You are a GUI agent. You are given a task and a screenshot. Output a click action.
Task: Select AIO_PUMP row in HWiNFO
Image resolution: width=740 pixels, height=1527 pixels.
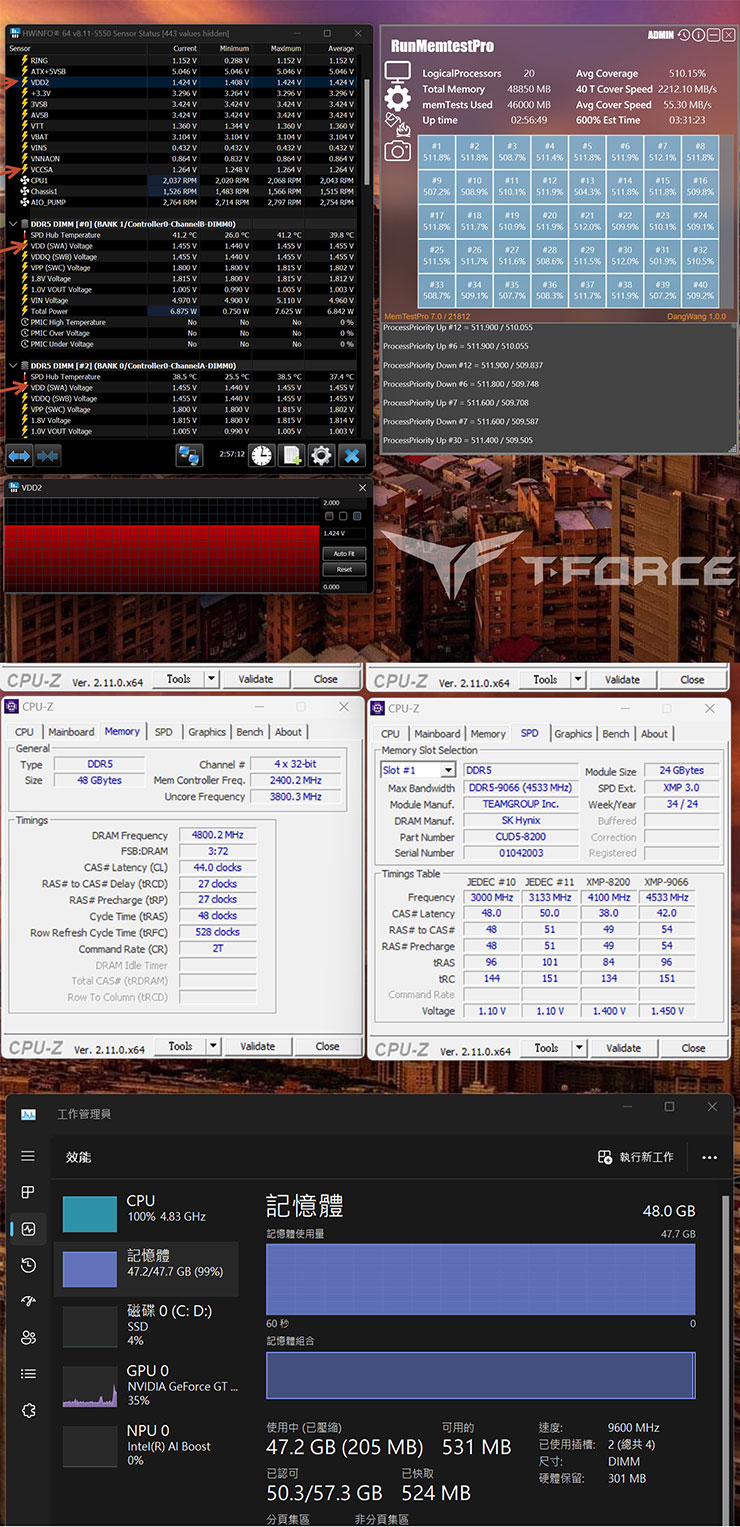[x=186, y=202]
